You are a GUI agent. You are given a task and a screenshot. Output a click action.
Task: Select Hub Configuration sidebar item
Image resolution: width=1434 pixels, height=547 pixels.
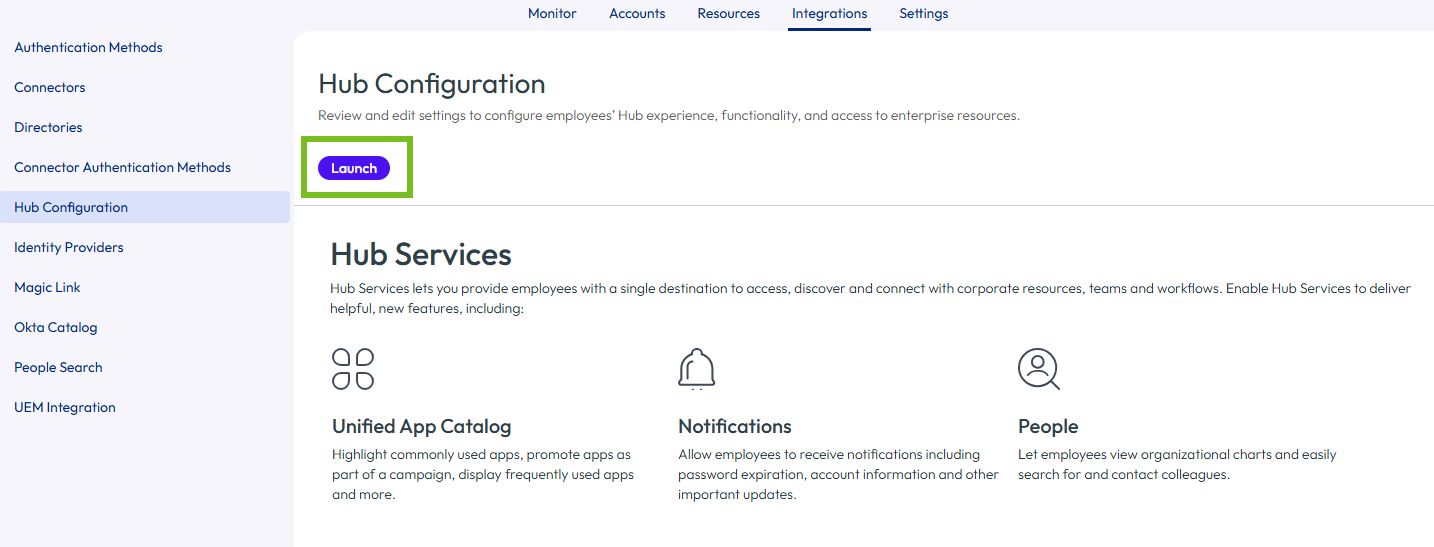tap(145, 207)
